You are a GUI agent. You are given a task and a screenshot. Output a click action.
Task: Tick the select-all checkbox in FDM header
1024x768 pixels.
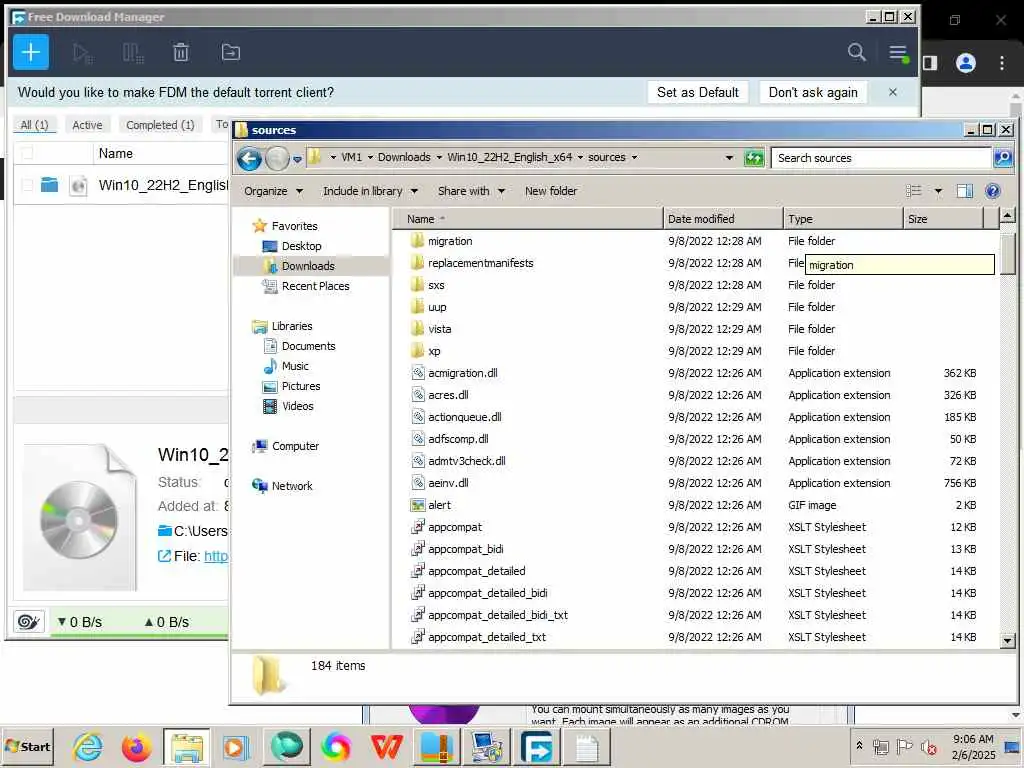point(27,153)
